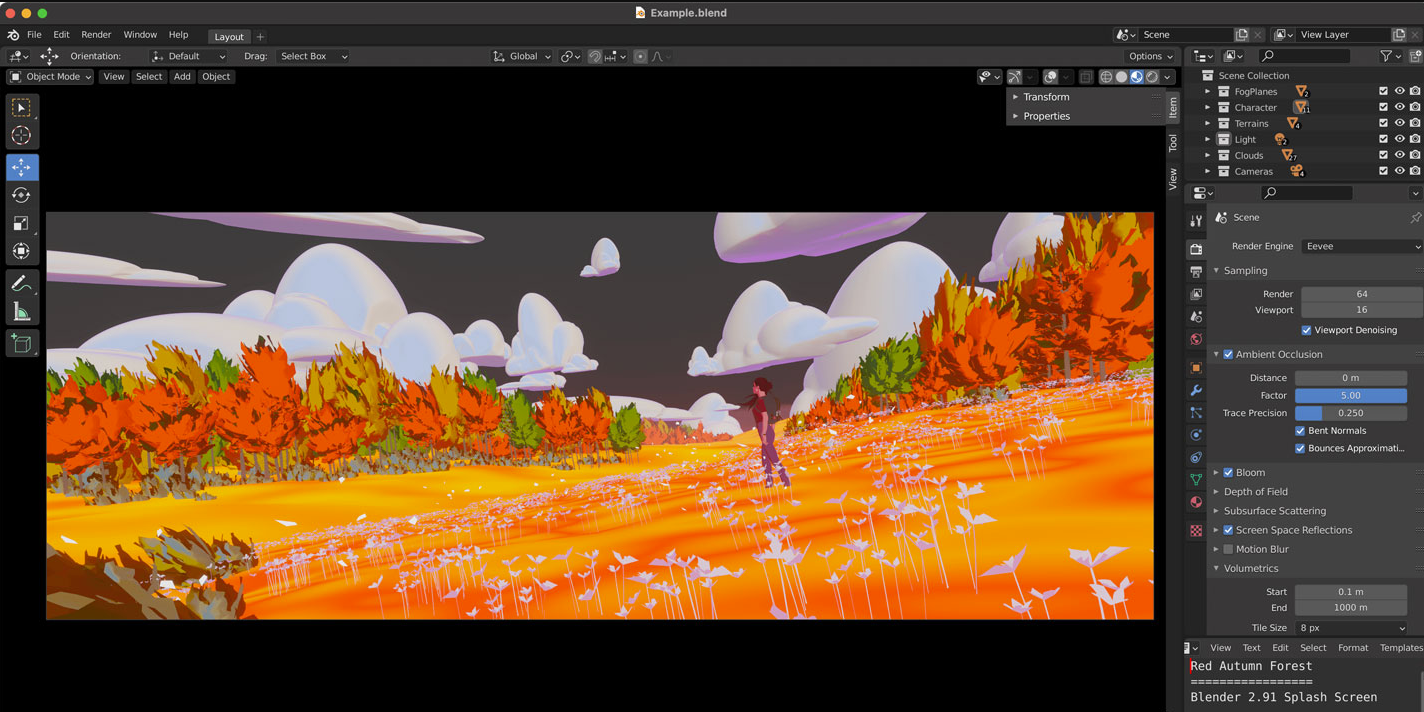
Task: Pick the Rotate tool
Action: tap(21, 195)
